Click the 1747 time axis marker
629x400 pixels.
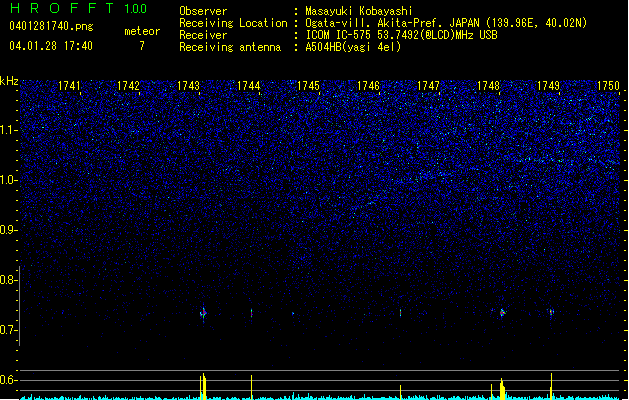pos(428,86)
